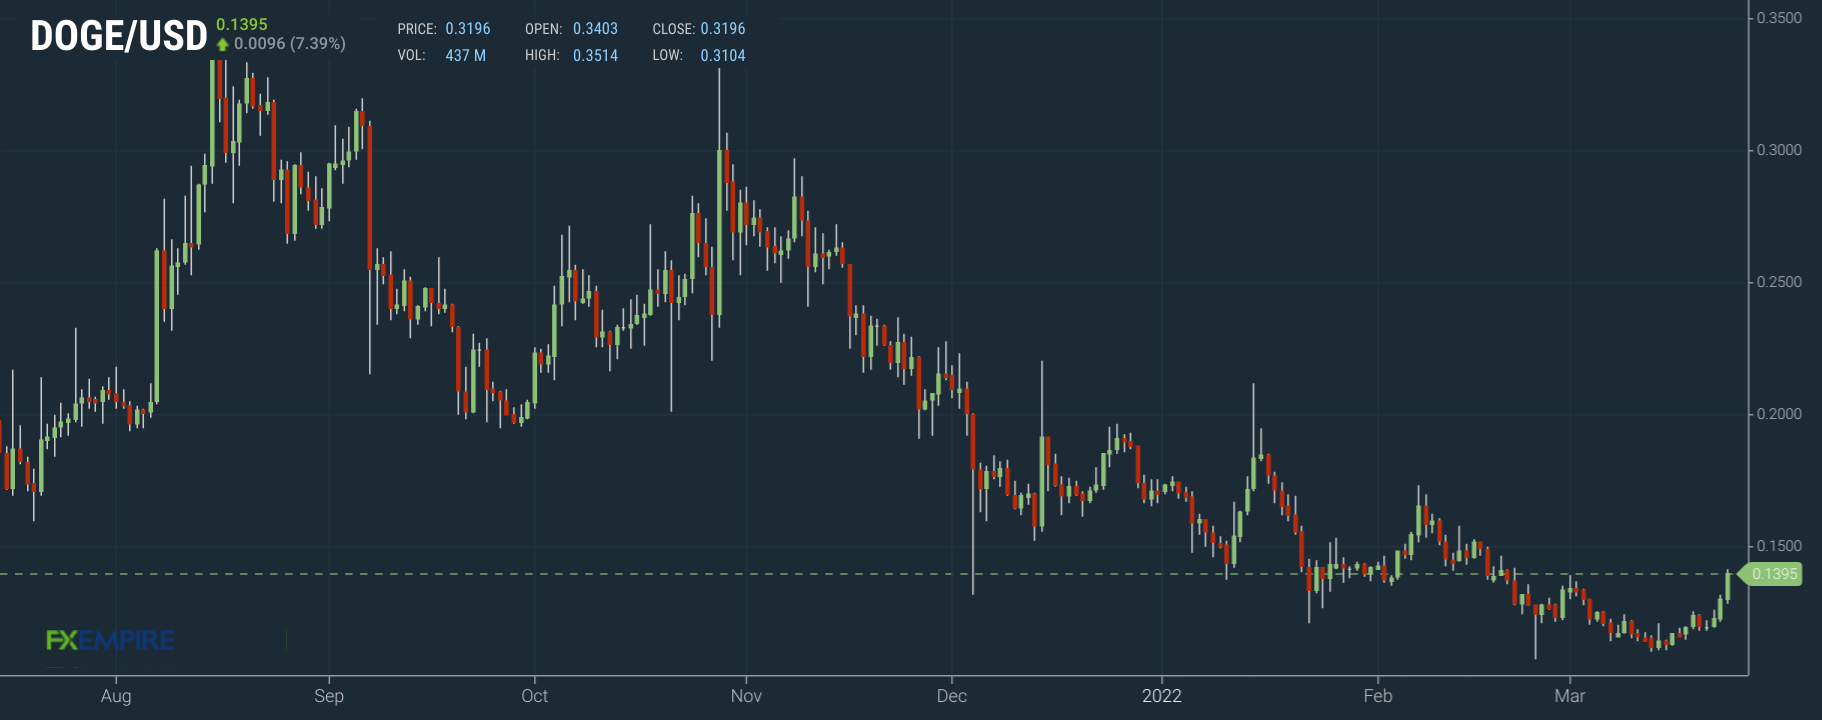Click the 0.1500 price axis label
Image resolution: width=1822 pixels, height=720 pixels.
point(1780,546)
